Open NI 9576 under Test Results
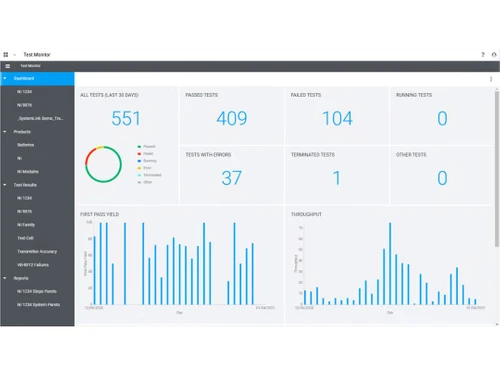The width and height of the screenshot is (500, 375). tap(24, 211)
